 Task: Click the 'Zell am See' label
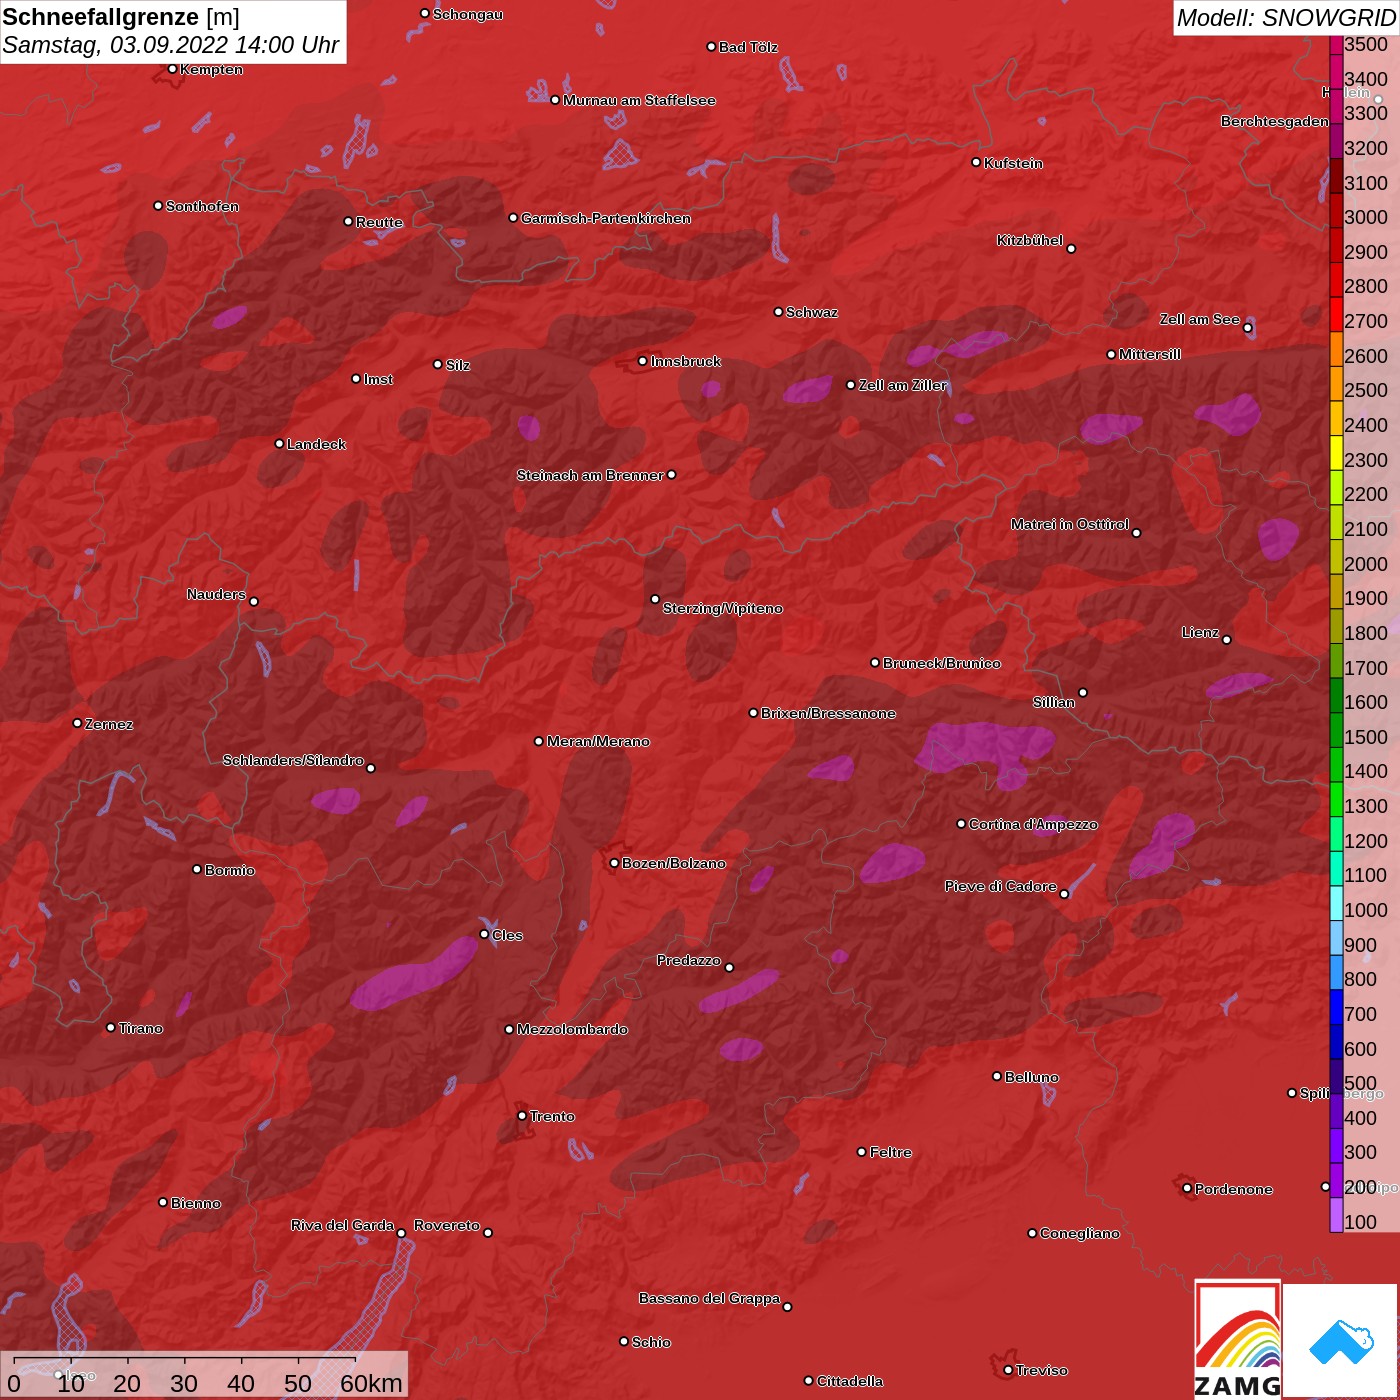click(1200, 319)
